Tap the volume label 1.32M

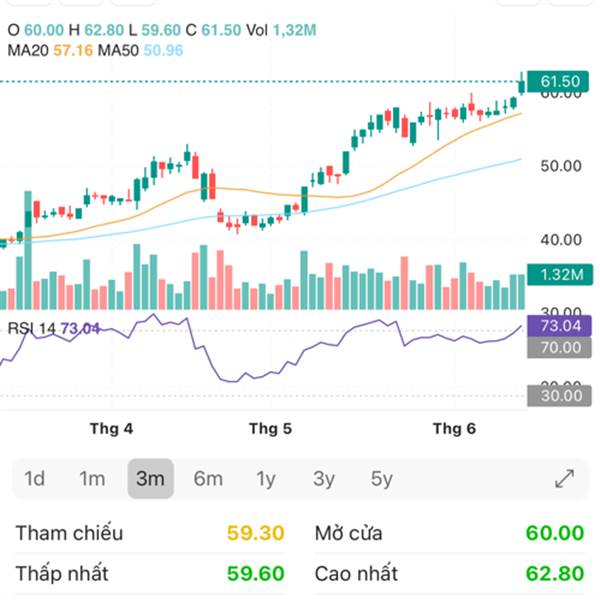point(559,275)
